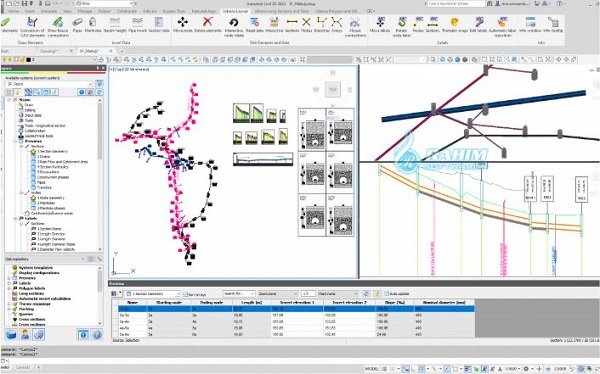The image size is (600, 374).
Task: Select the Move node tool
Action: tap(183, 25)
